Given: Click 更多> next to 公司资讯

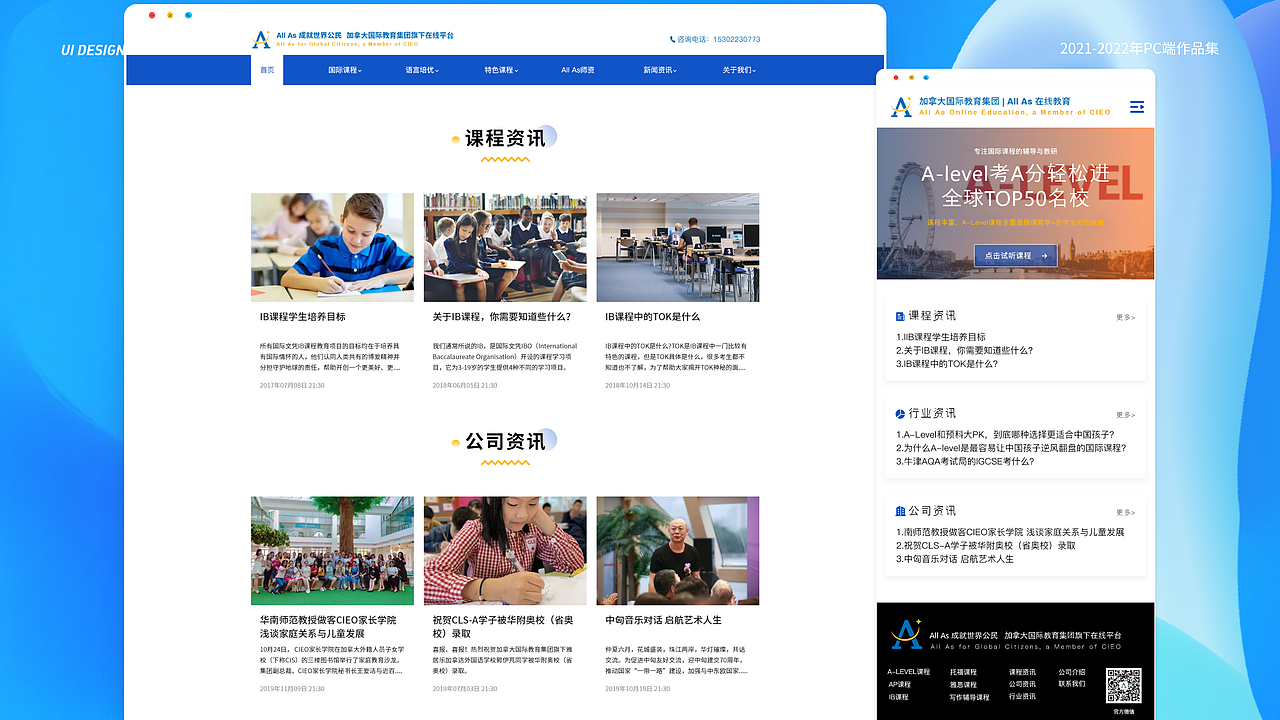Looking at the screenshot, I should pos(1126,512).
